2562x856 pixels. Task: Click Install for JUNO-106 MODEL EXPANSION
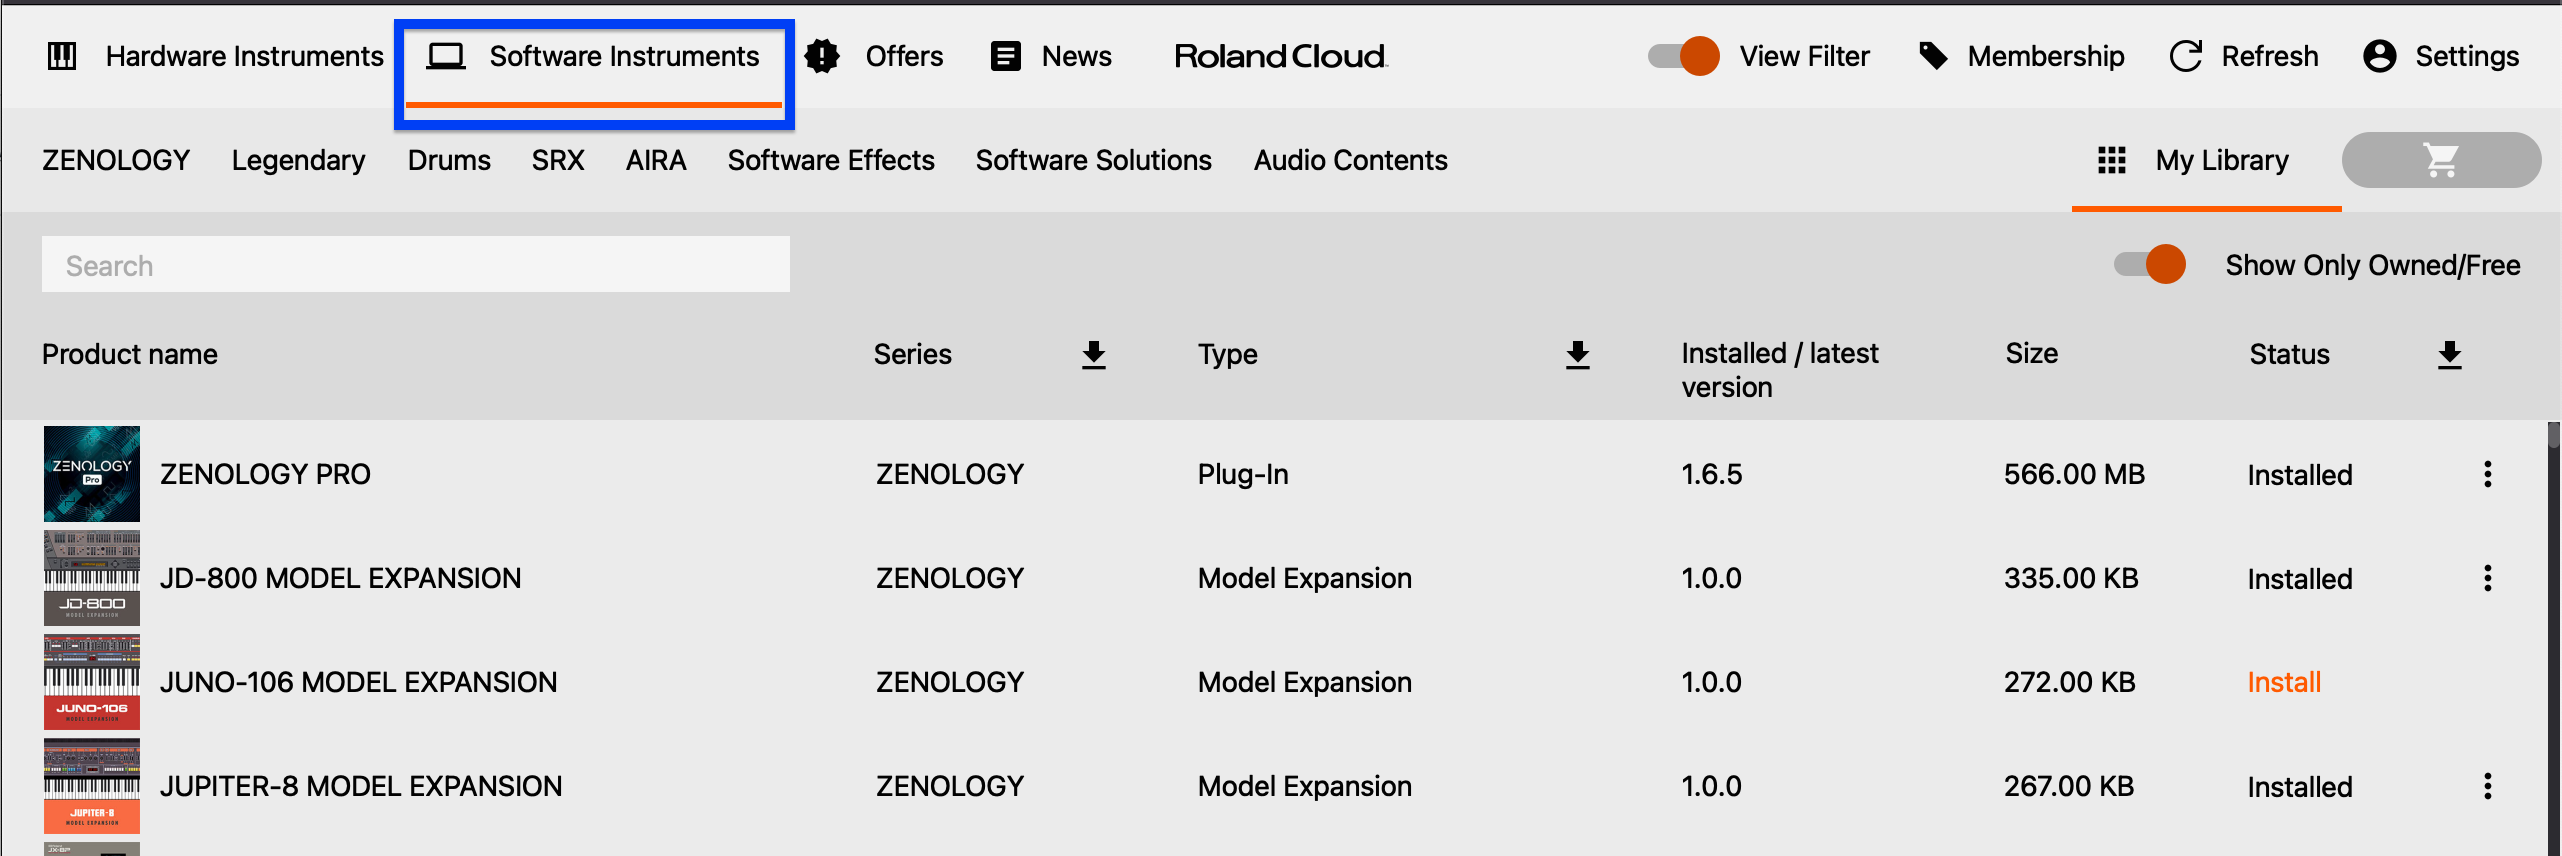[2283, 681]
